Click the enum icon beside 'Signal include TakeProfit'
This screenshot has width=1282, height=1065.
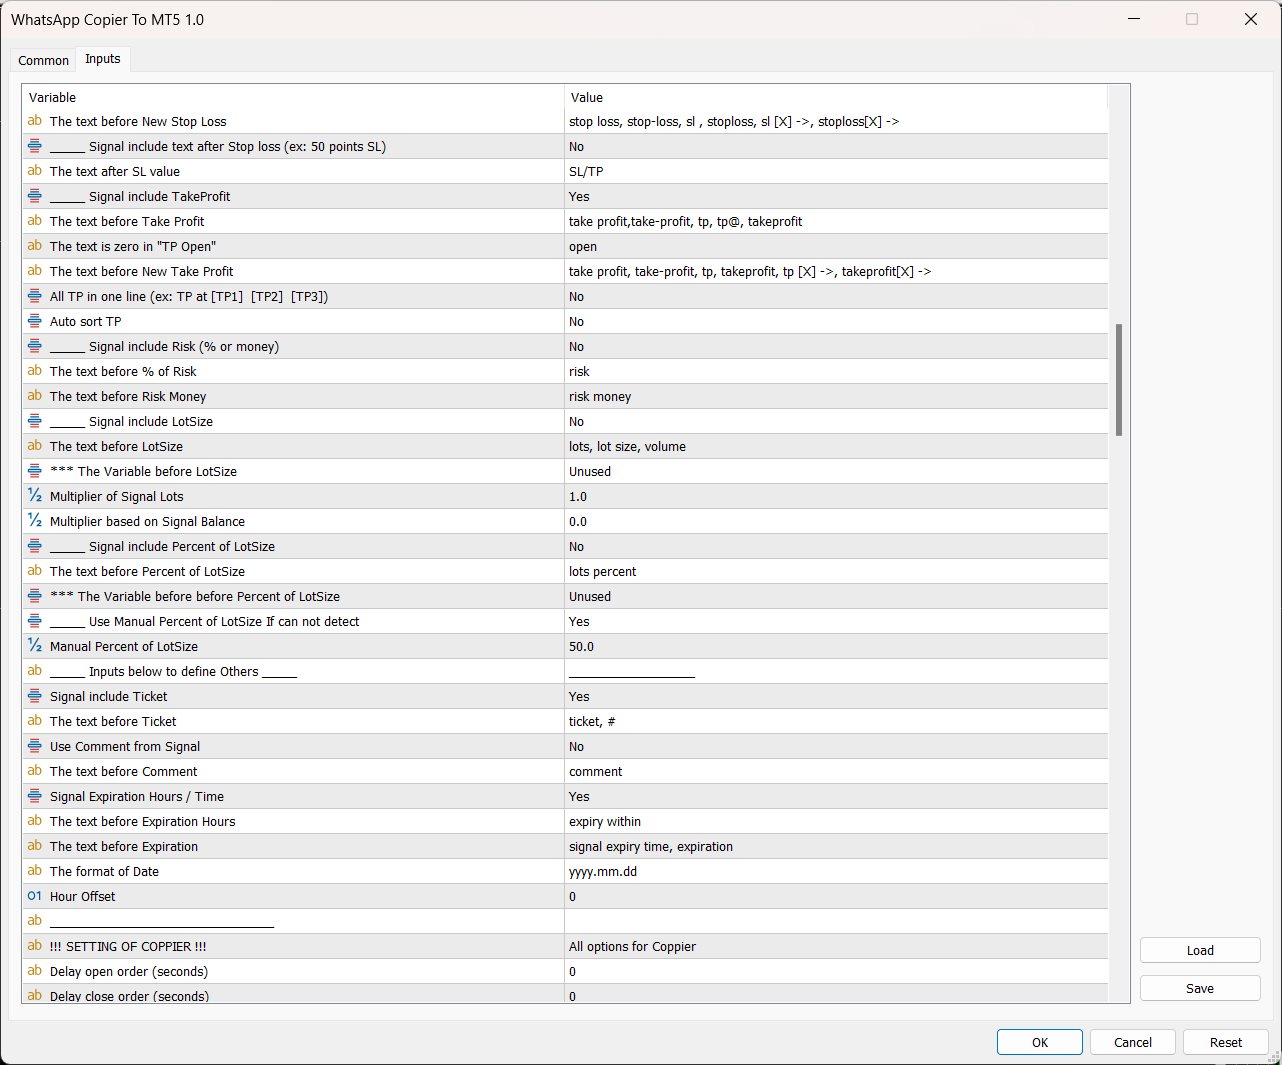pos(35,196)
